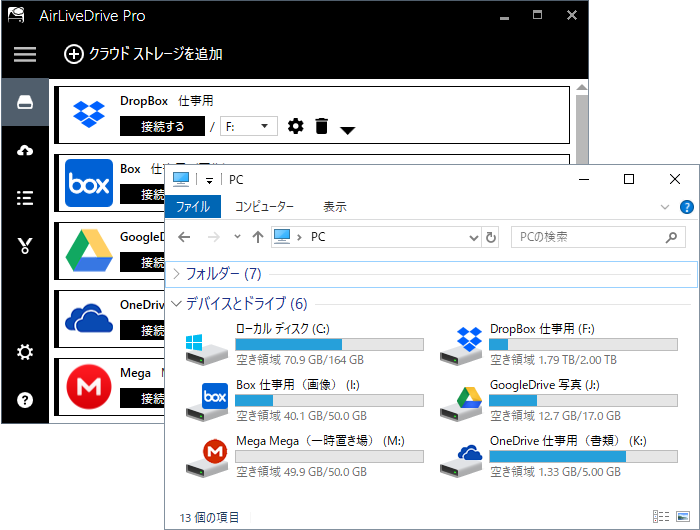
Task: Open AirLiveDrive settings gear in sidebar
Action: [25, 352]
